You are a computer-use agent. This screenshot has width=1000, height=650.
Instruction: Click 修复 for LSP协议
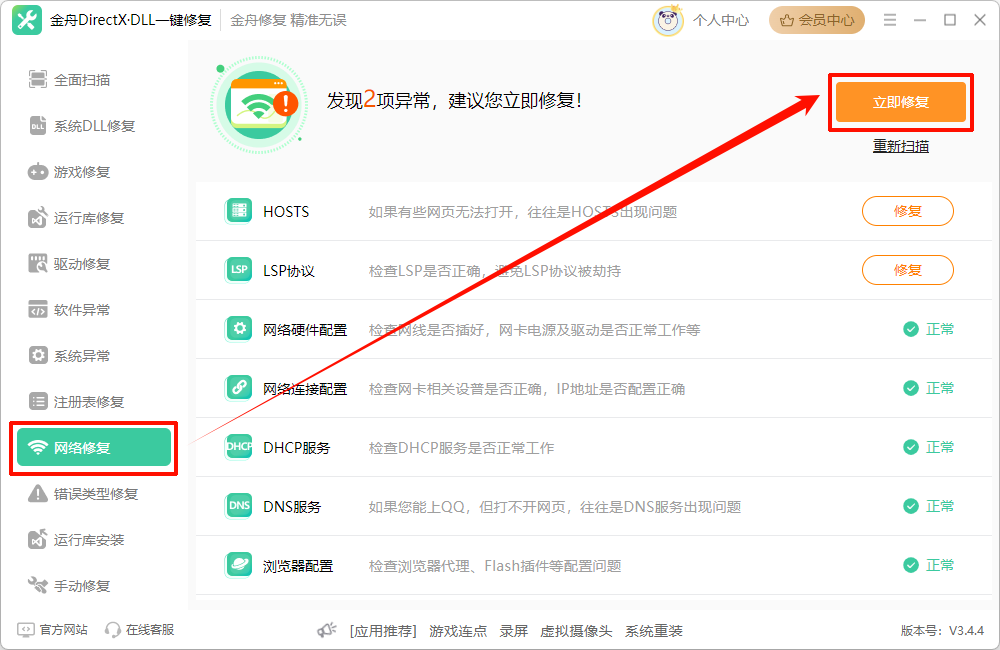click(x=907, y=270)
